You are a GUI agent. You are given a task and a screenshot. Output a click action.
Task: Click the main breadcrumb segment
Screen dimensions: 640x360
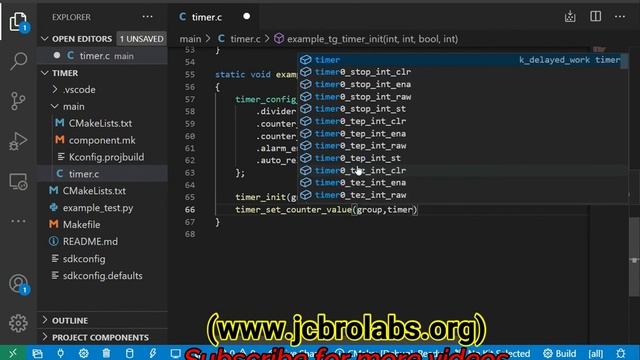(x=190, y=39)
